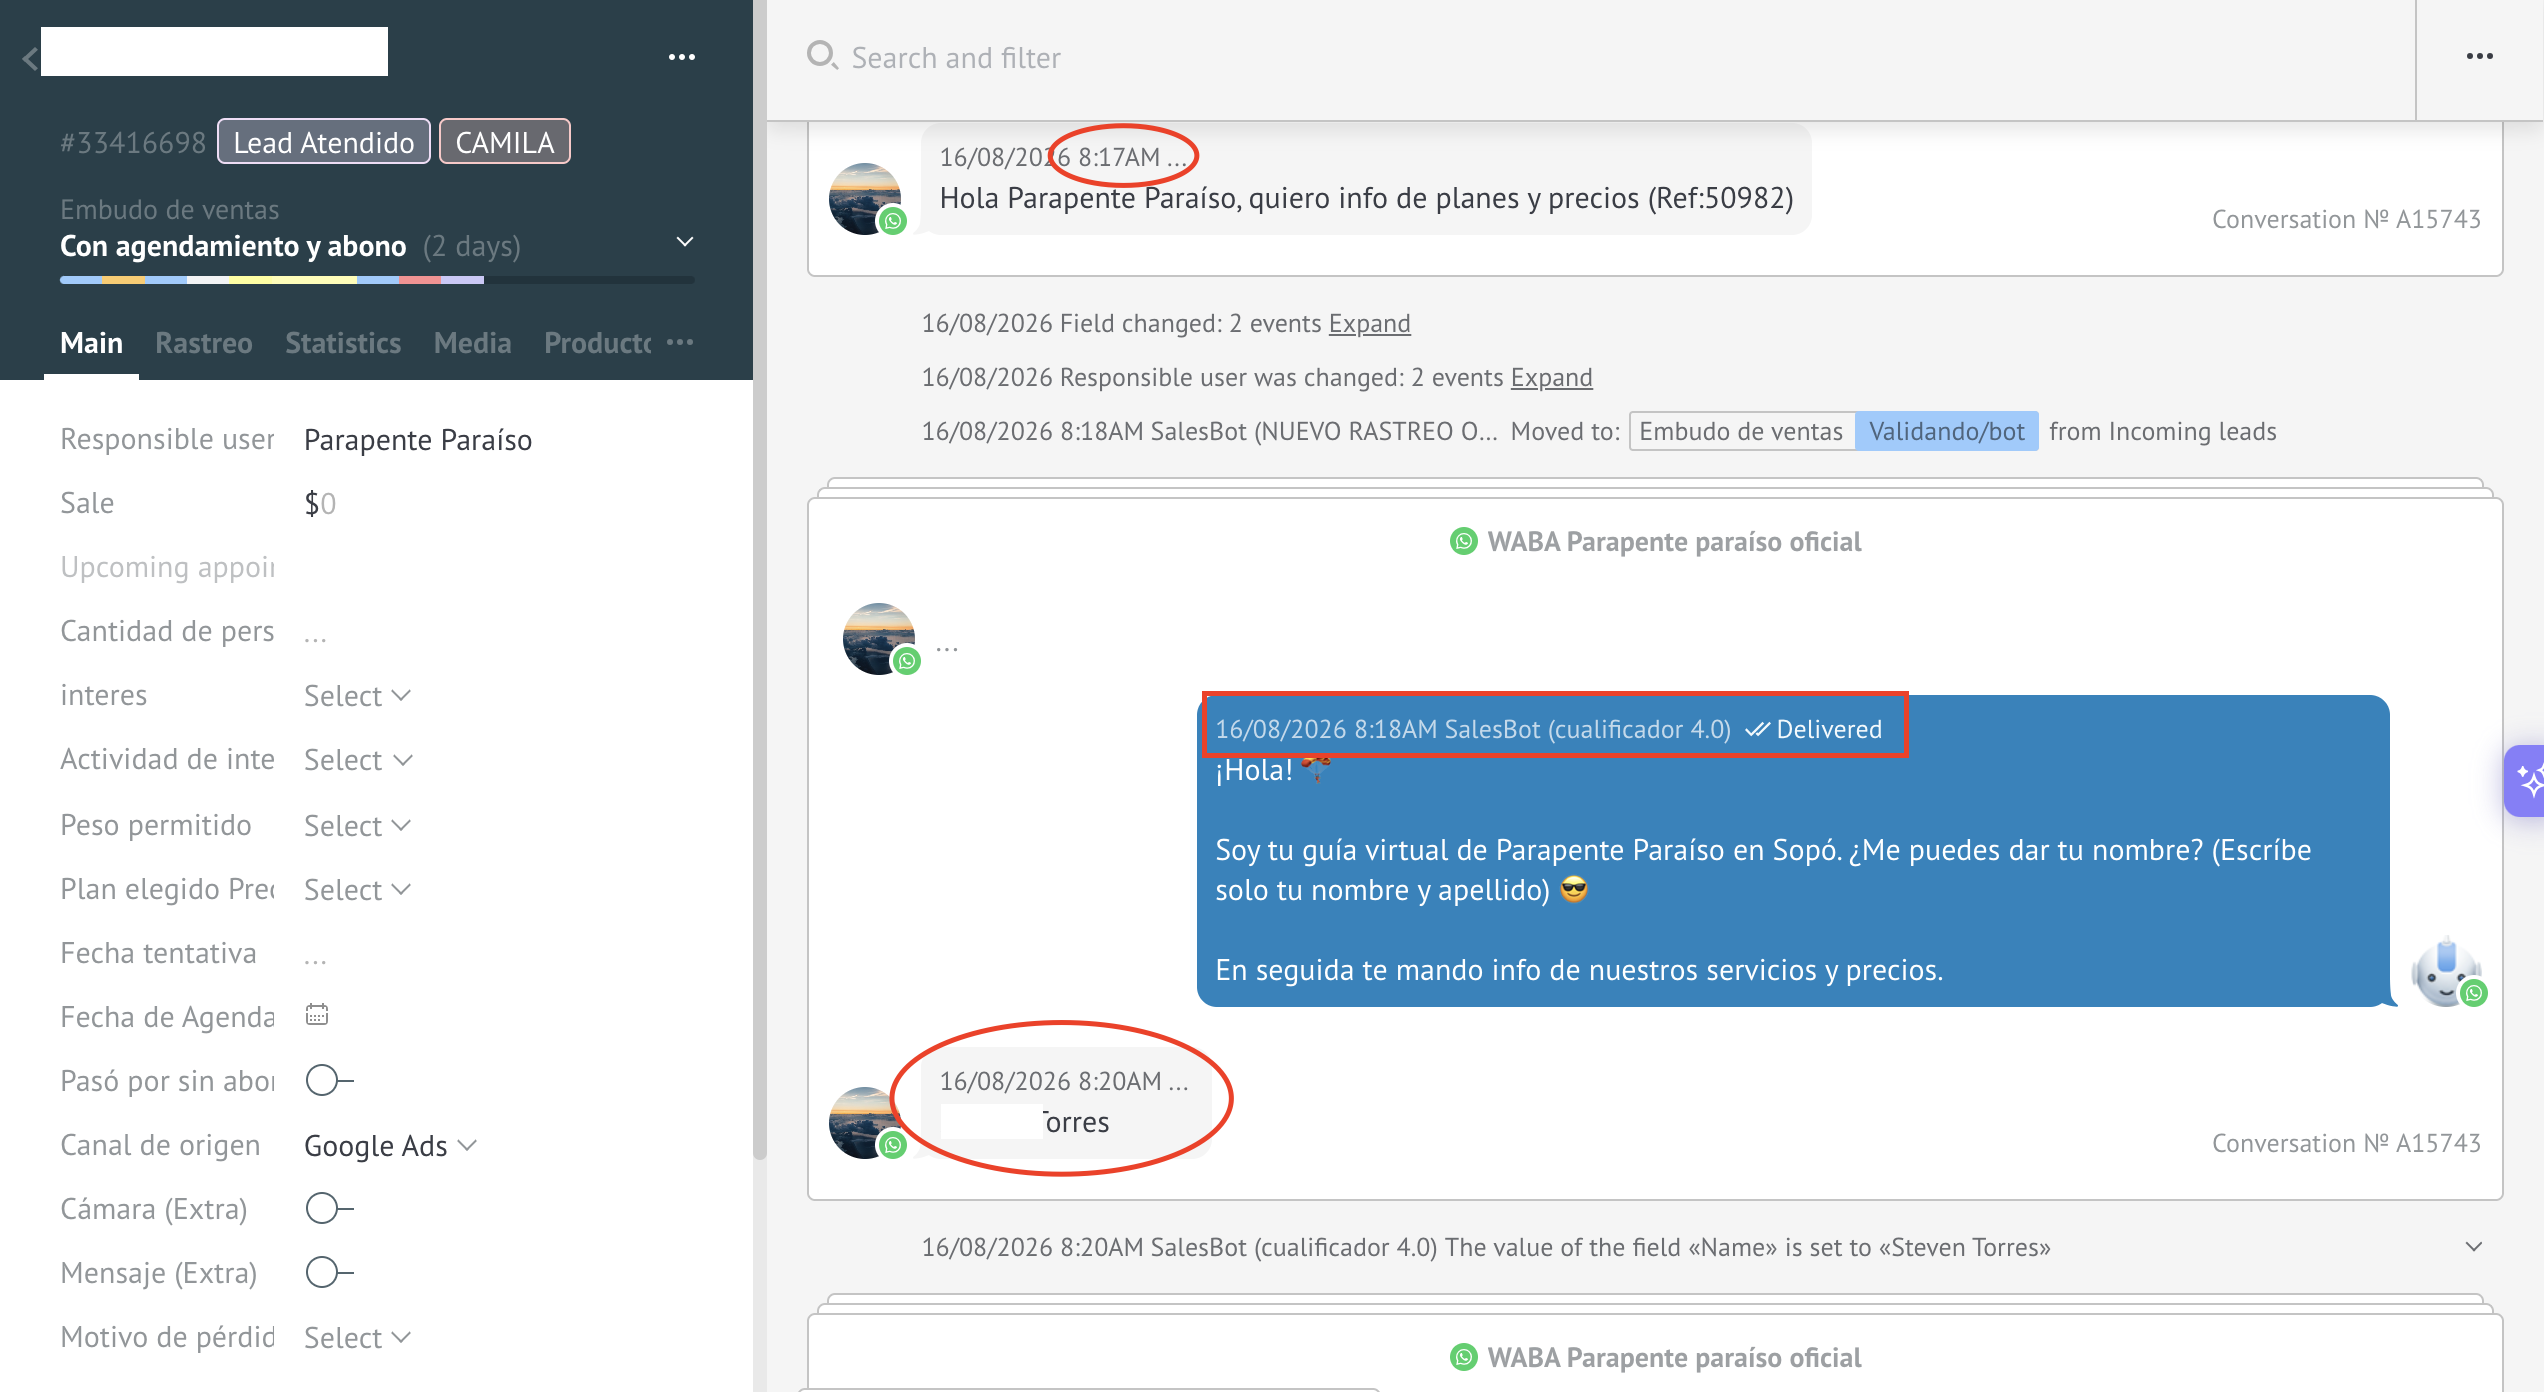Viewport: 2544px width, 1392px height.
Task: Click the upper Conversation Nº A15743 label
Action: [2346, 219]
